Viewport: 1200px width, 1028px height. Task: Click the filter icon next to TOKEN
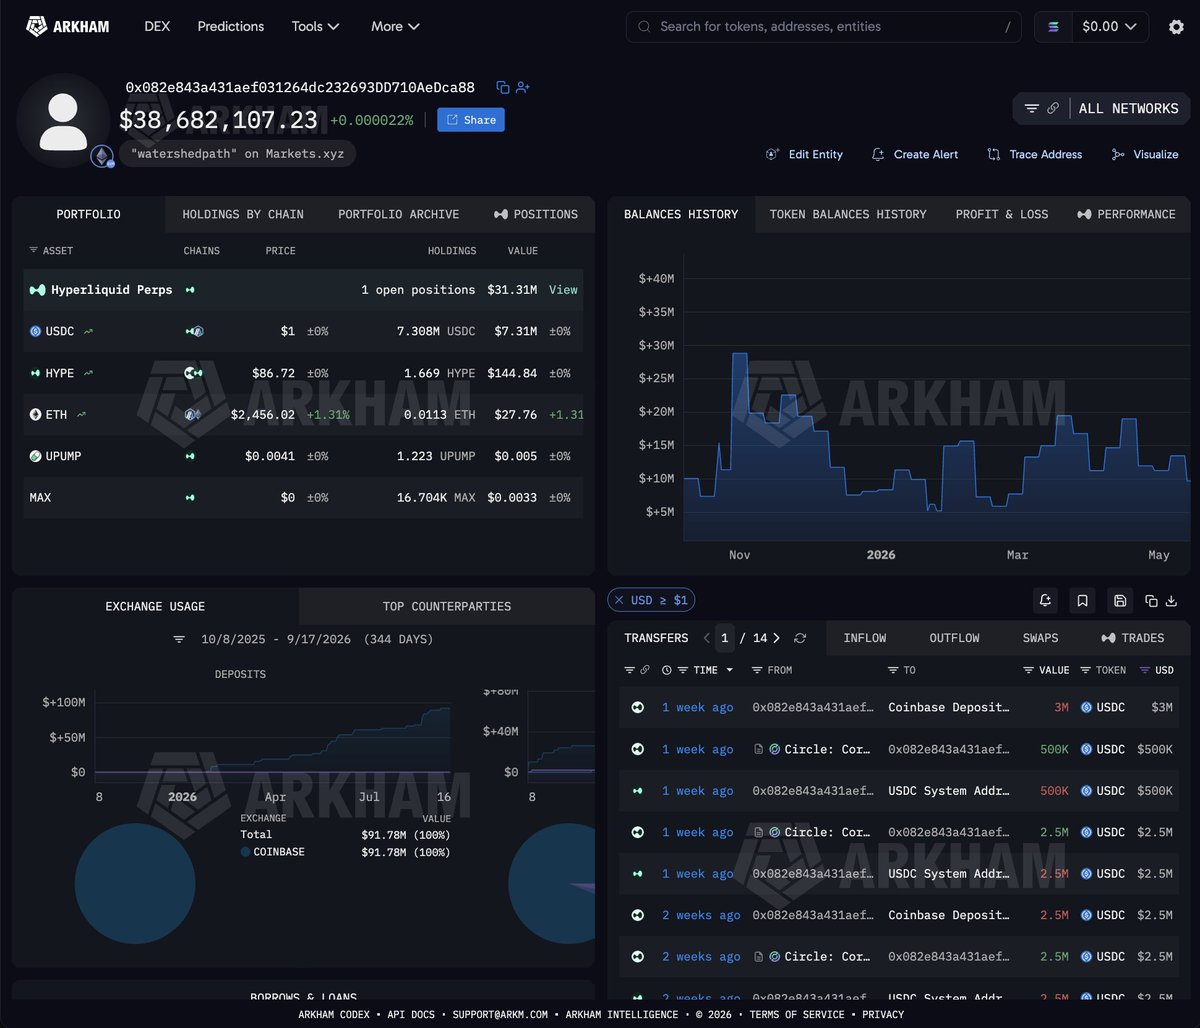coord(1086,670)
